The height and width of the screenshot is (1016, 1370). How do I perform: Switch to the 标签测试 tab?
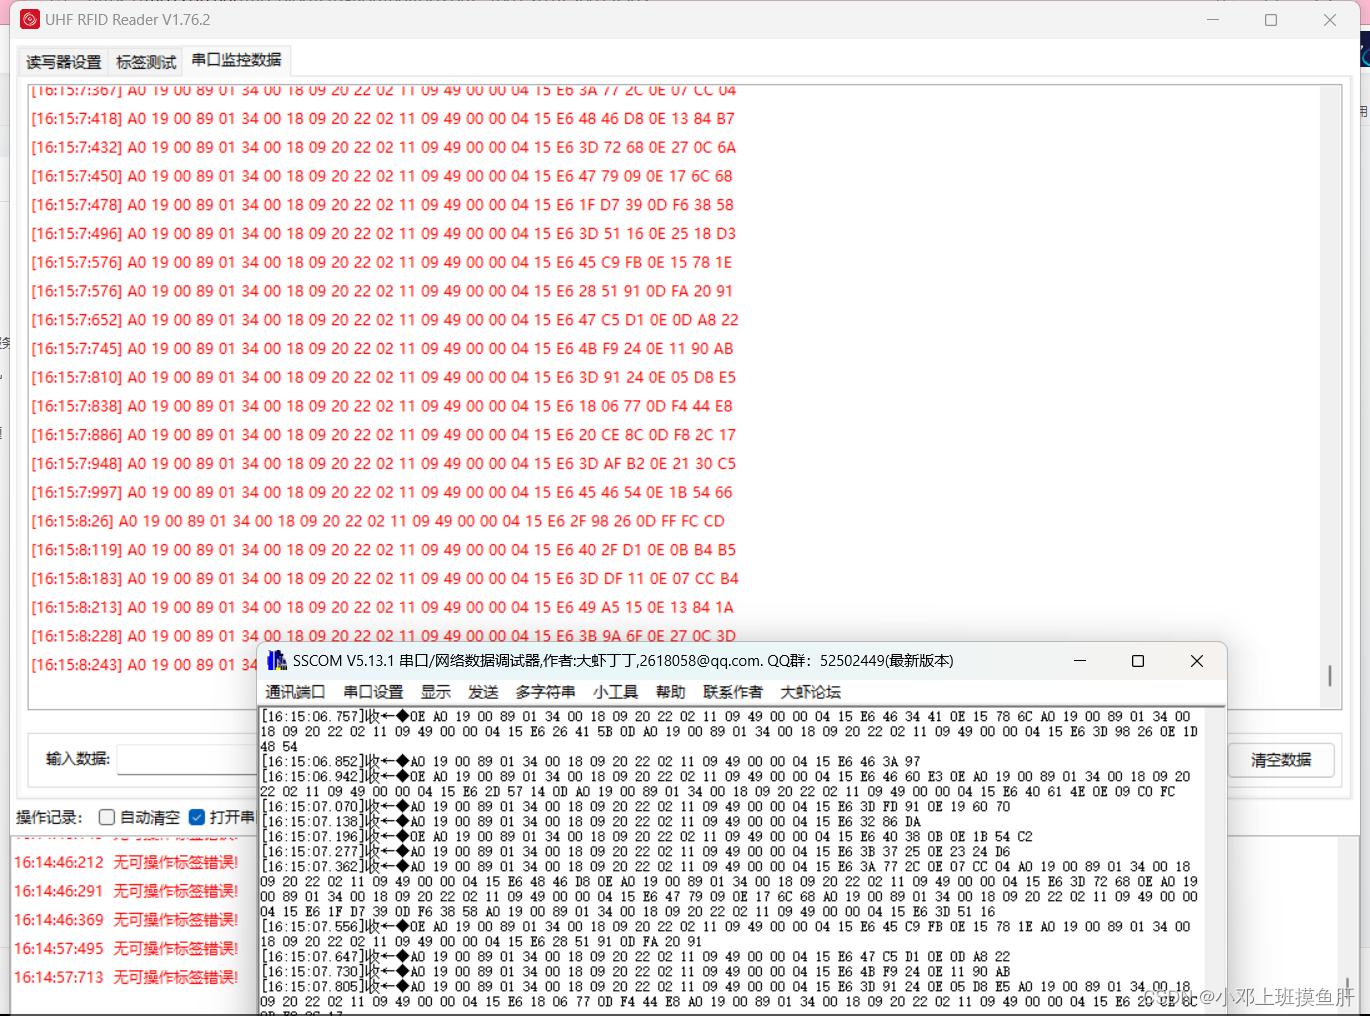146,62
